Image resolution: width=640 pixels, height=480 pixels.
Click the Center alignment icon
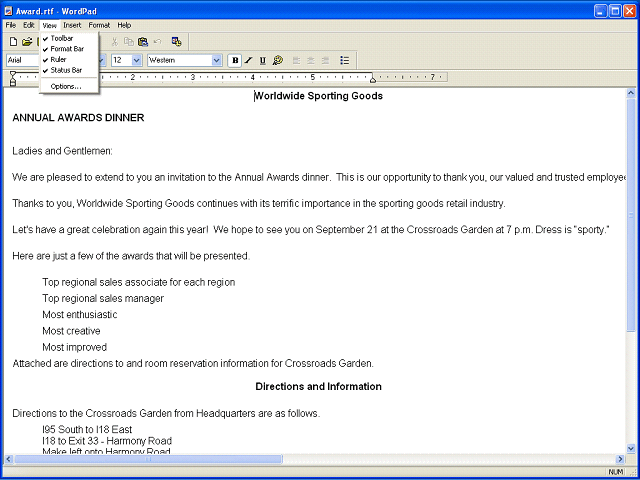pyautogui.click(x=311, y=60)
